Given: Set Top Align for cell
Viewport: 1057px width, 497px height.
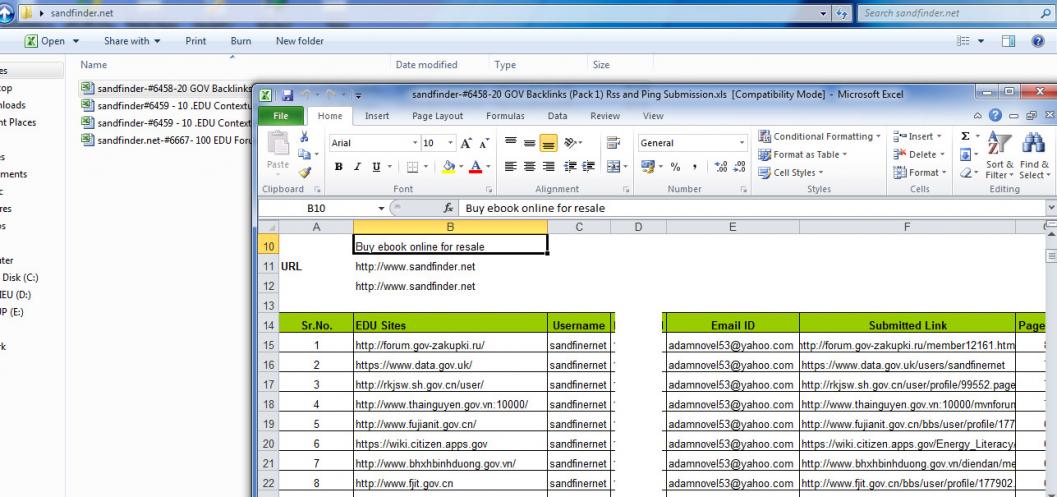Looking at the screenshot, I should pos(511,143).
